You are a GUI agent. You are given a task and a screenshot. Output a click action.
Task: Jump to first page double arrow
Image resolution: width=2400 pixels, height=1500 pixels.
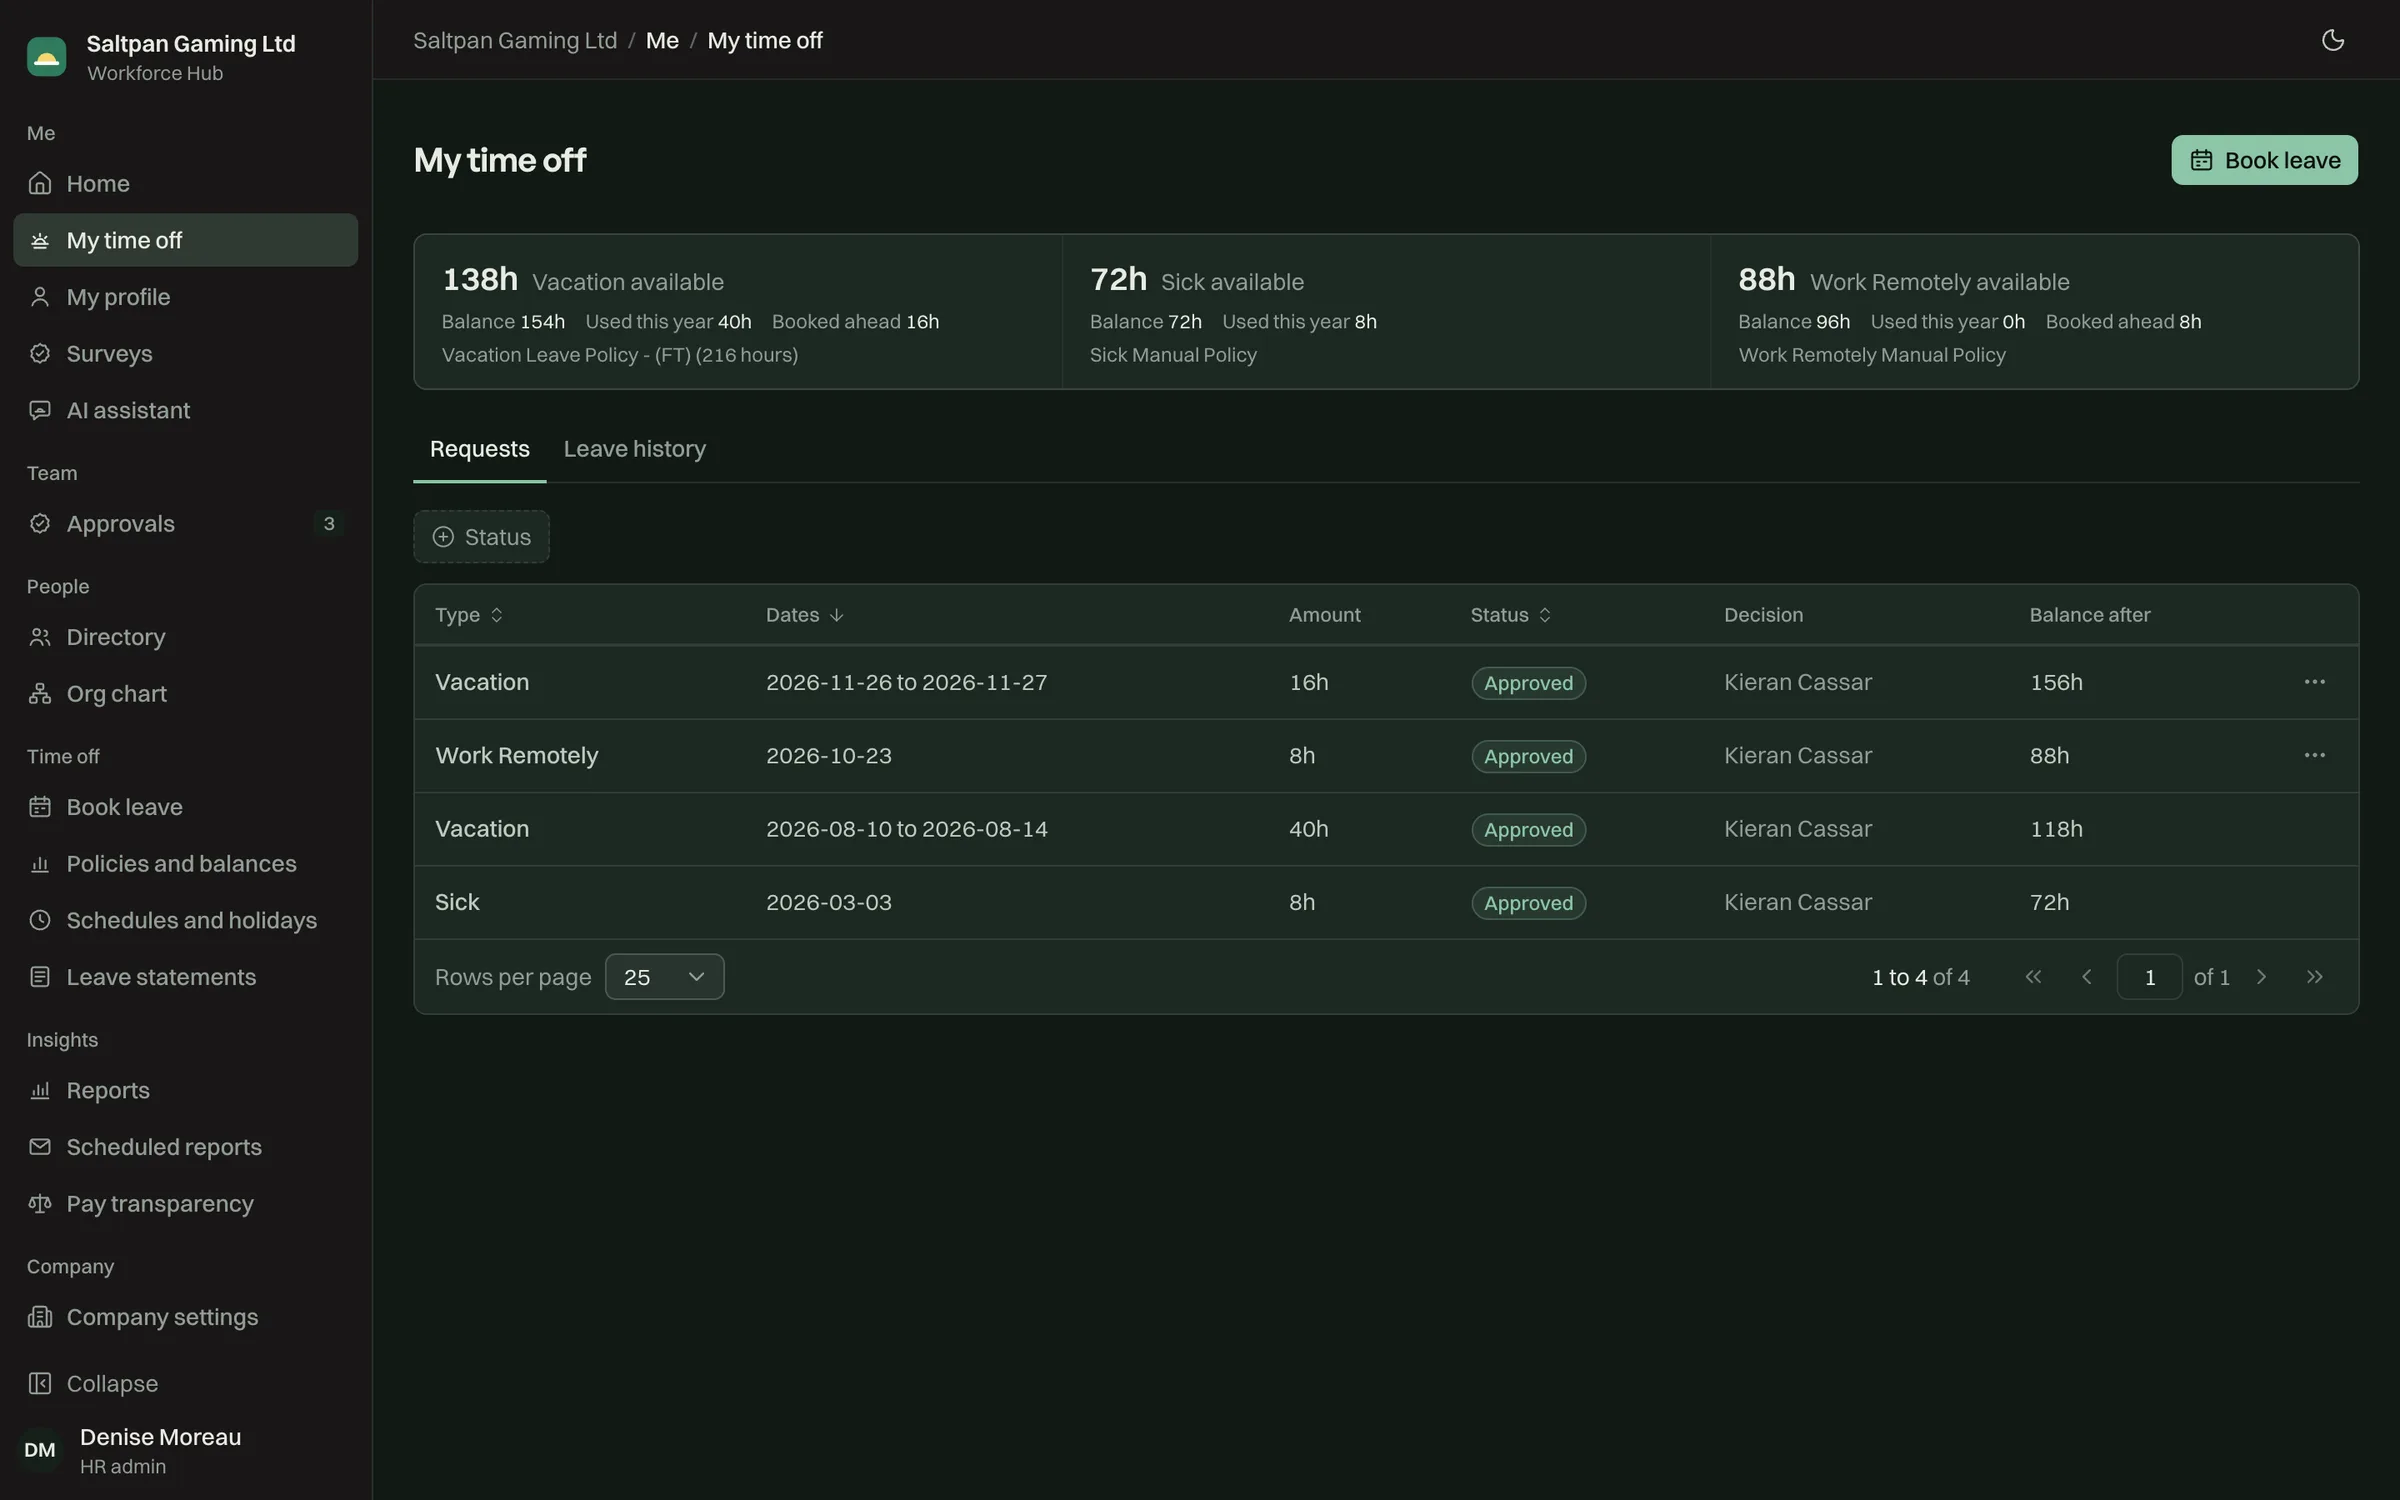click(x=2033, y=977)
